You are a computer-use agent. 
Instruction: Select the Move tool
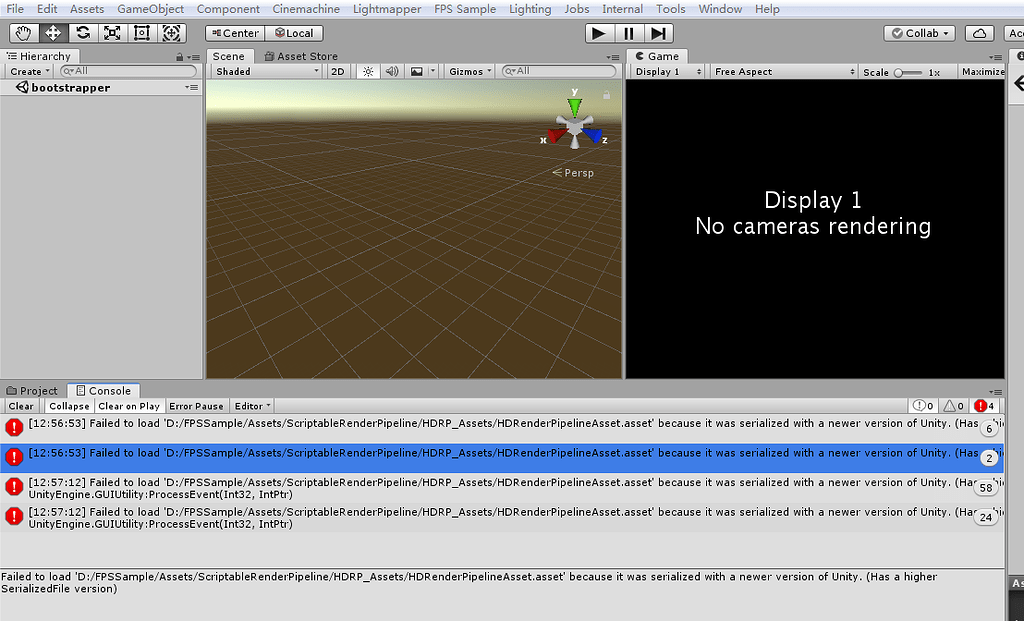[53, 33]
